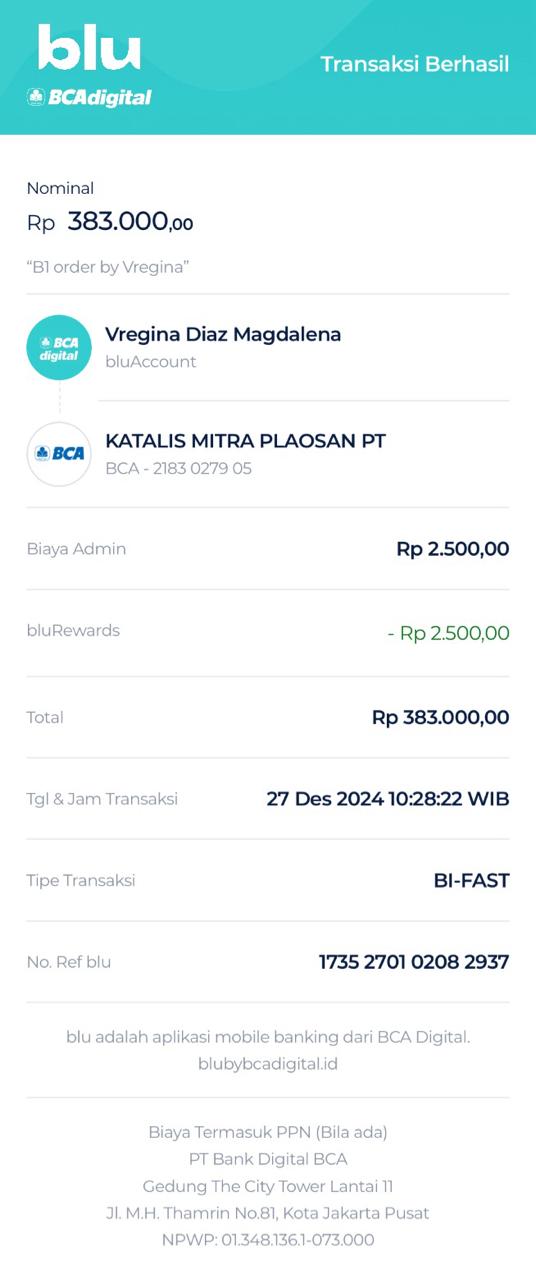
Task: Tap the BI-FAST transaction type value
Action: coord(471,881)
